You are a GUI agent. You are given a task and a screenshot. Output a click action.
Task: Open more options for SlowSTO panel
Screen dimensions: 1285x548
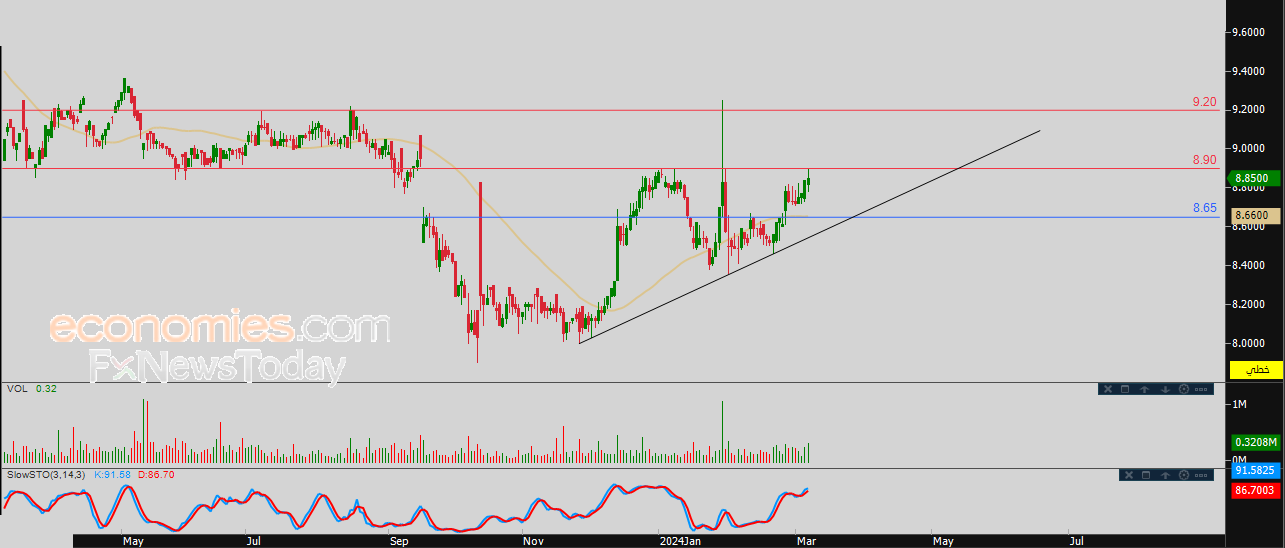click(1201, 475)
